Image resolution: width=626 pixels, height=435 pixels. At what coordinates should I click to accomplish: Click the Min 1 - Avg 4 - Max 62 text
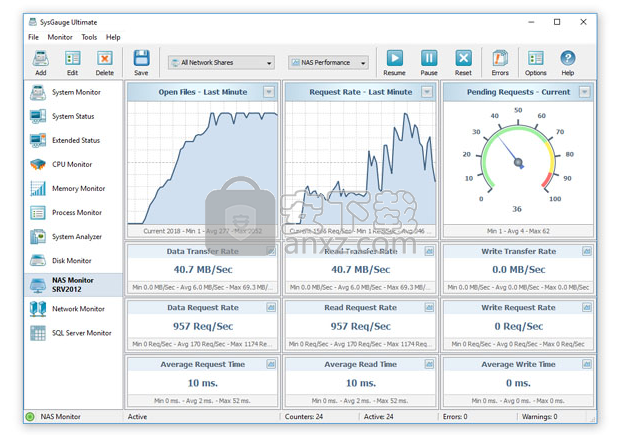pos(518,231)
